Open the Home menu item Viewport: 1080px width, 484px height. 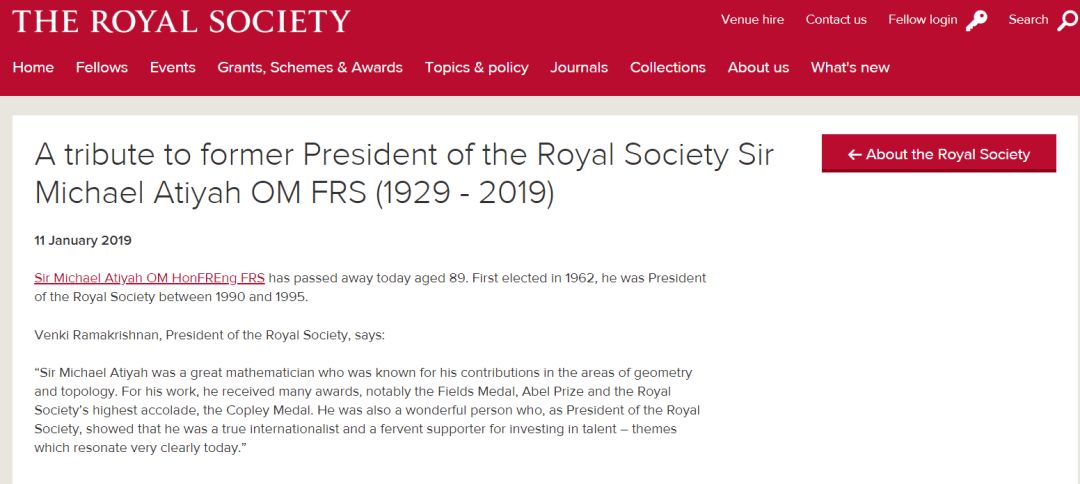point(33,67)
